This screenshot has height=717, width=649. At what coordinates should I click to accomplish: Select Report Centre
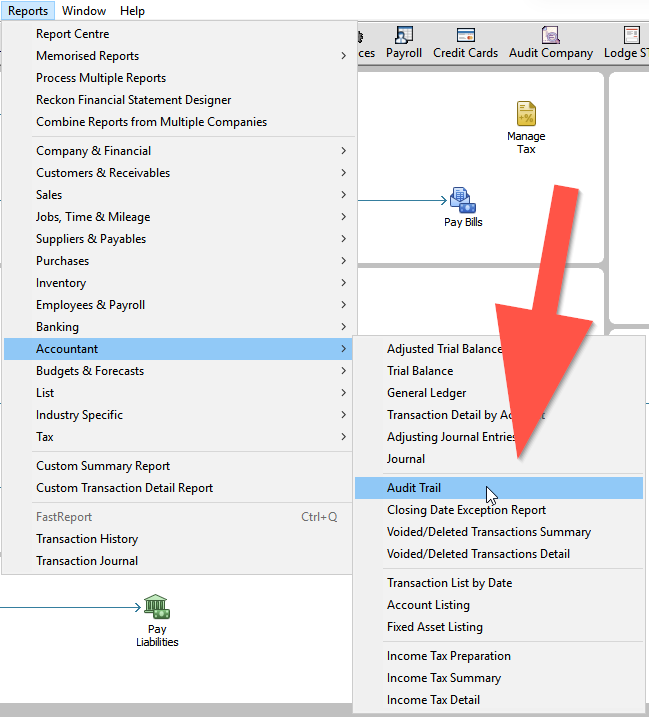tap(178, 34)
